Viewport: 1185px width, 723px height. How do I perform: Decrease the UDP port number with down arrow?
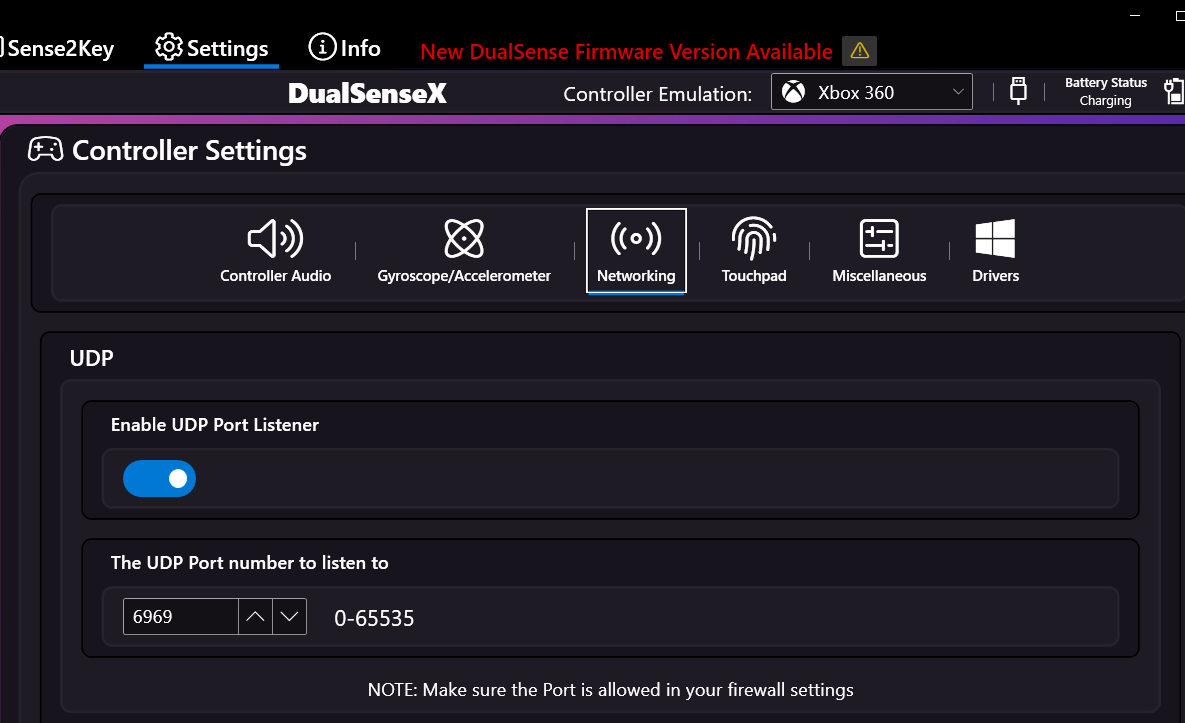click(289, 616)
